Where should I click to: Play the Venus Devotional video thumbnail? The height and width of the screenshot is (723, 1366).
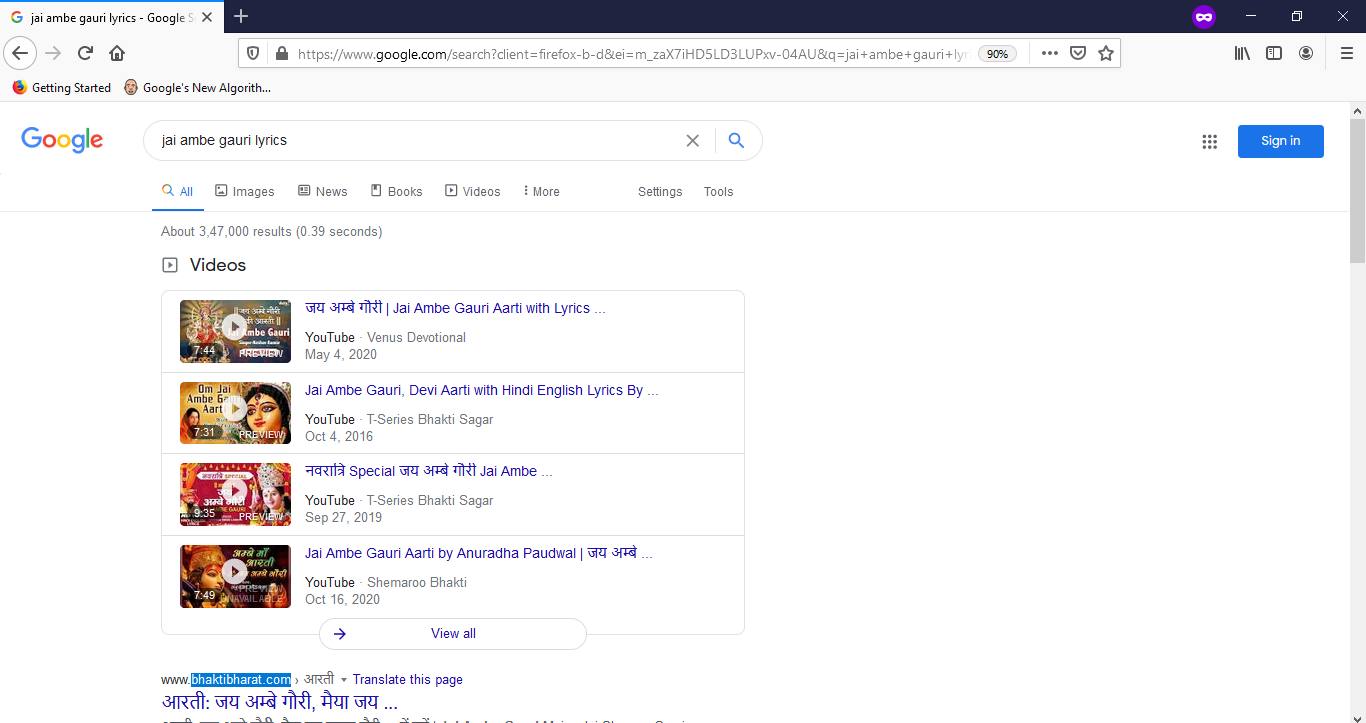coord(235,330)
